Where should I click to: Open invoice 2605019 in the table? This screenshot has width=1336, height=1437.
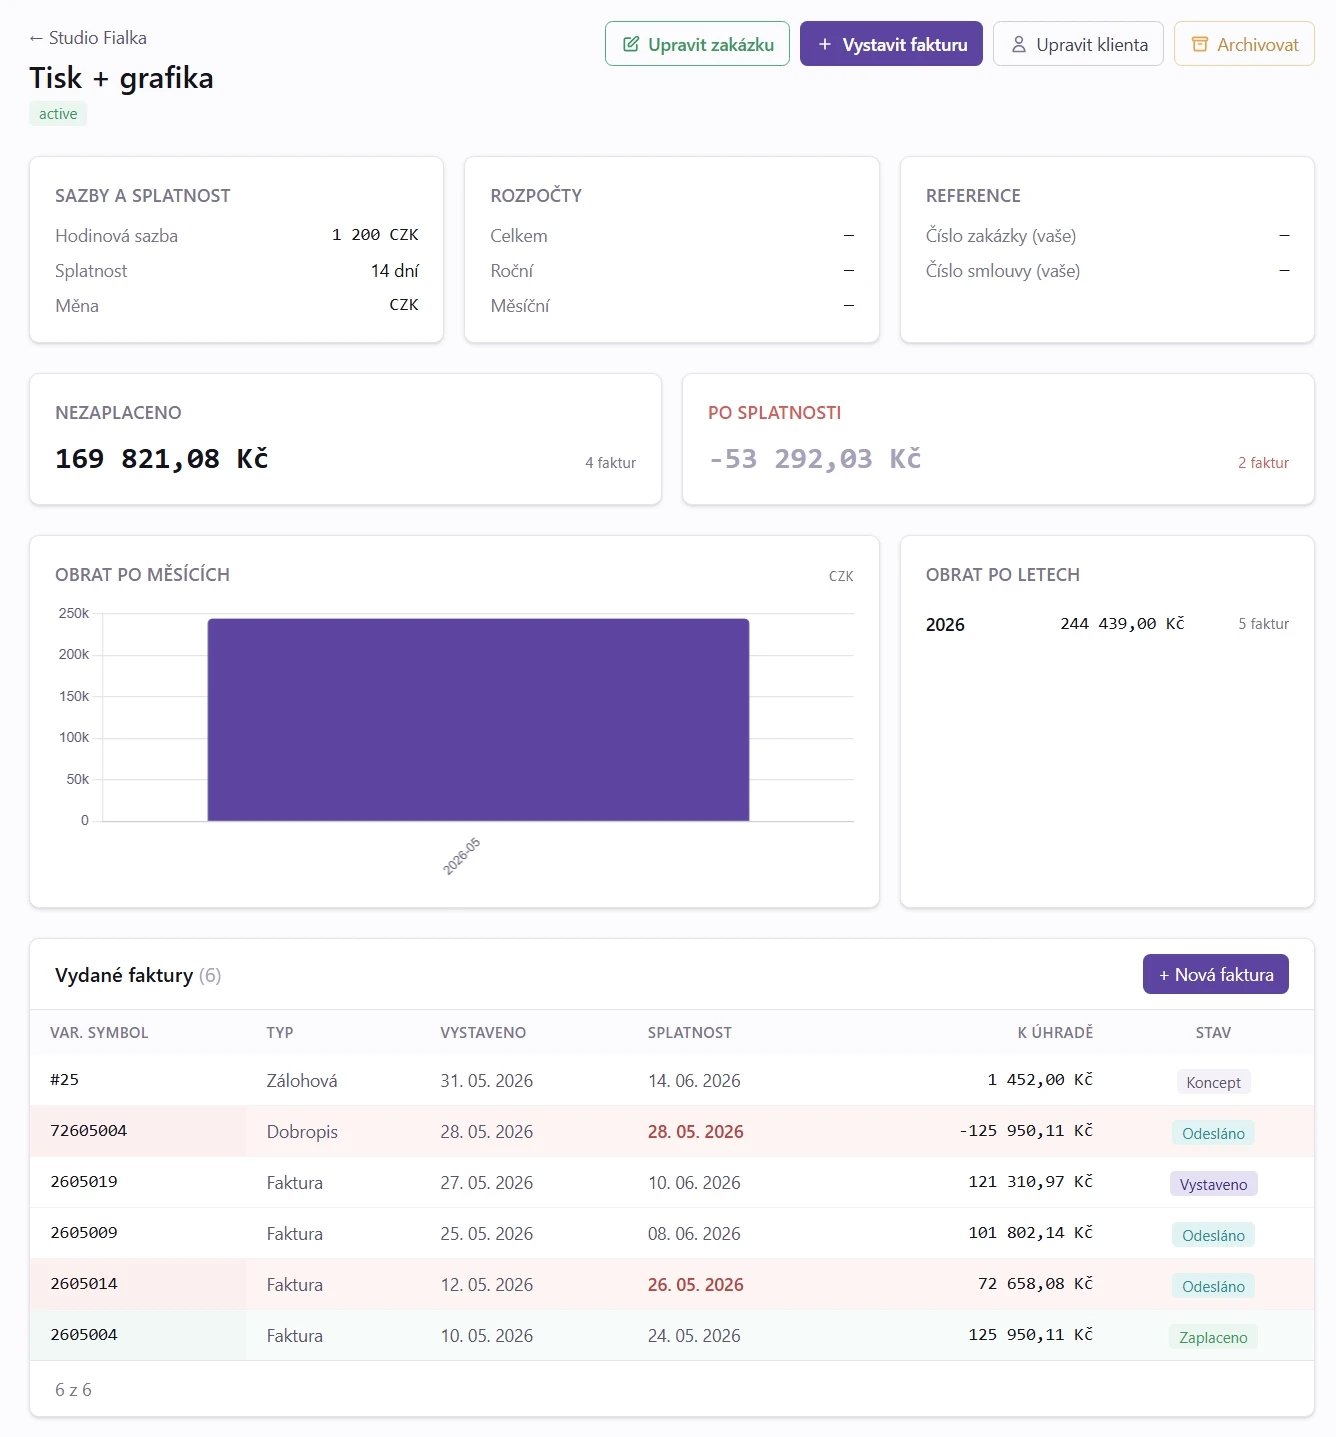[x=671, y=1182]
